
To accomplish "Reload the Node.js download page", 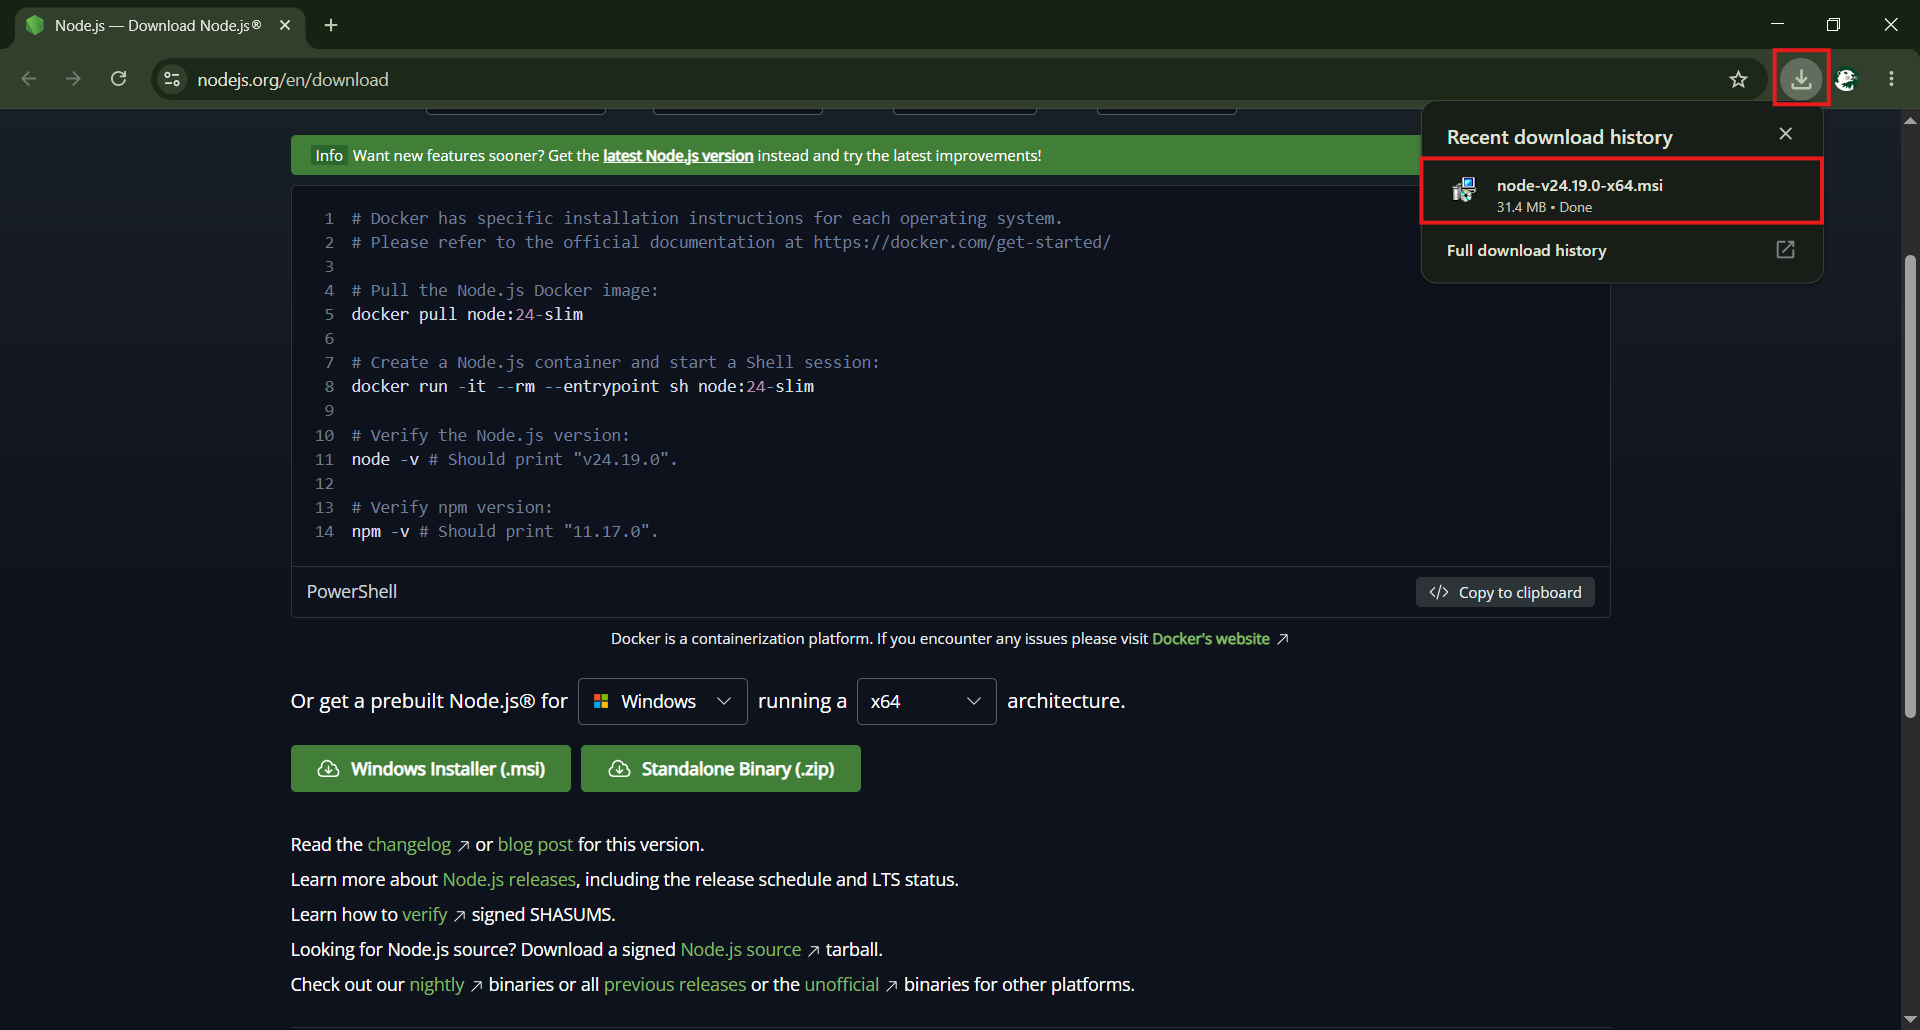I will point(118,79).
